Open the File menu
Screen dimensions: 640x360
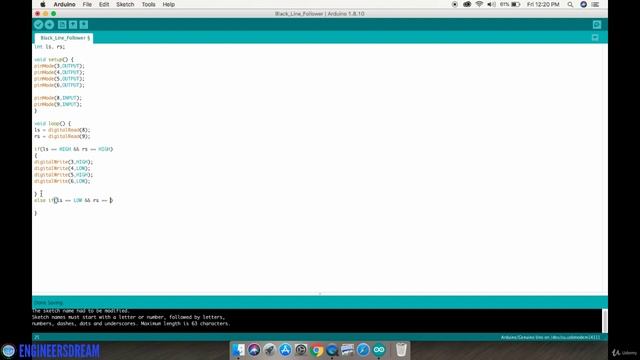pos(87,4)
